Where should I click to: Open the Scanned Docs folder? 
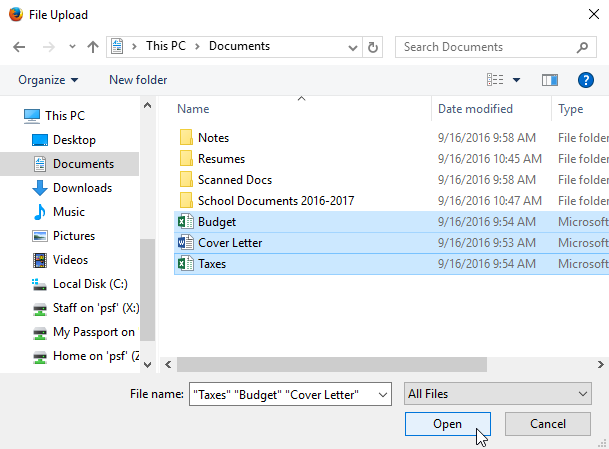234,179
